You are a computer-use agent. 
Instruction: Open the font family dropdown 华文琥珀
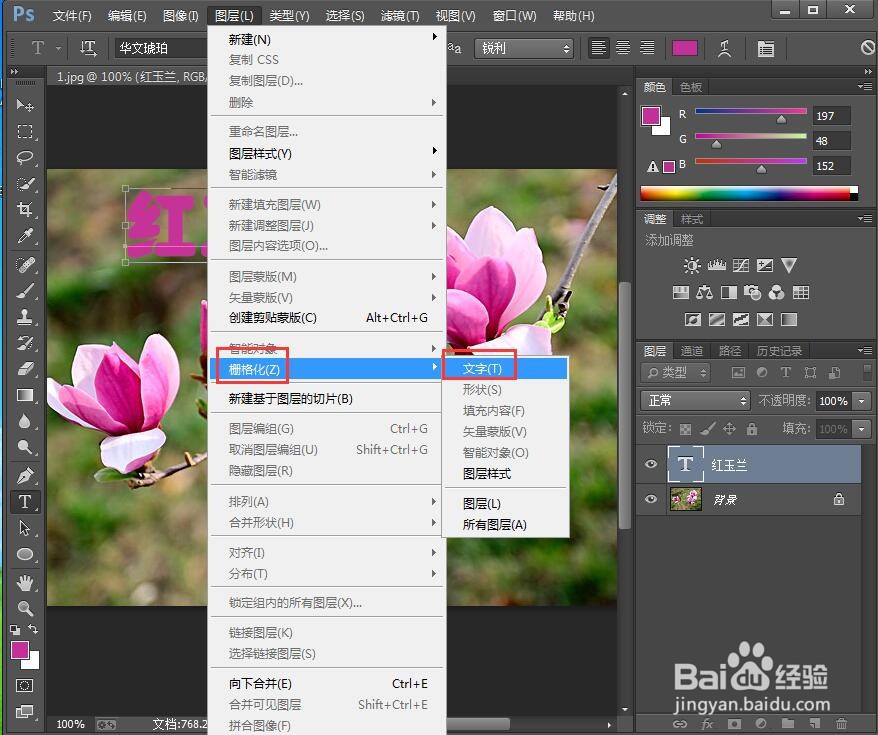160,47
